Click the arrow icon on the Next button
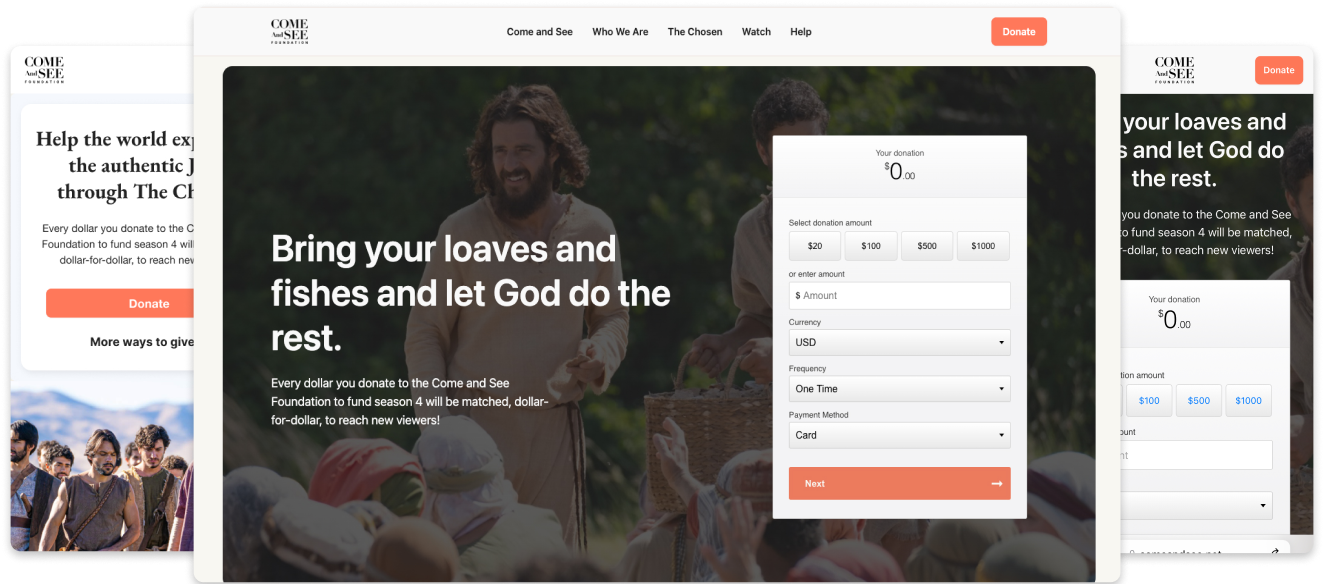 (996, 484)
